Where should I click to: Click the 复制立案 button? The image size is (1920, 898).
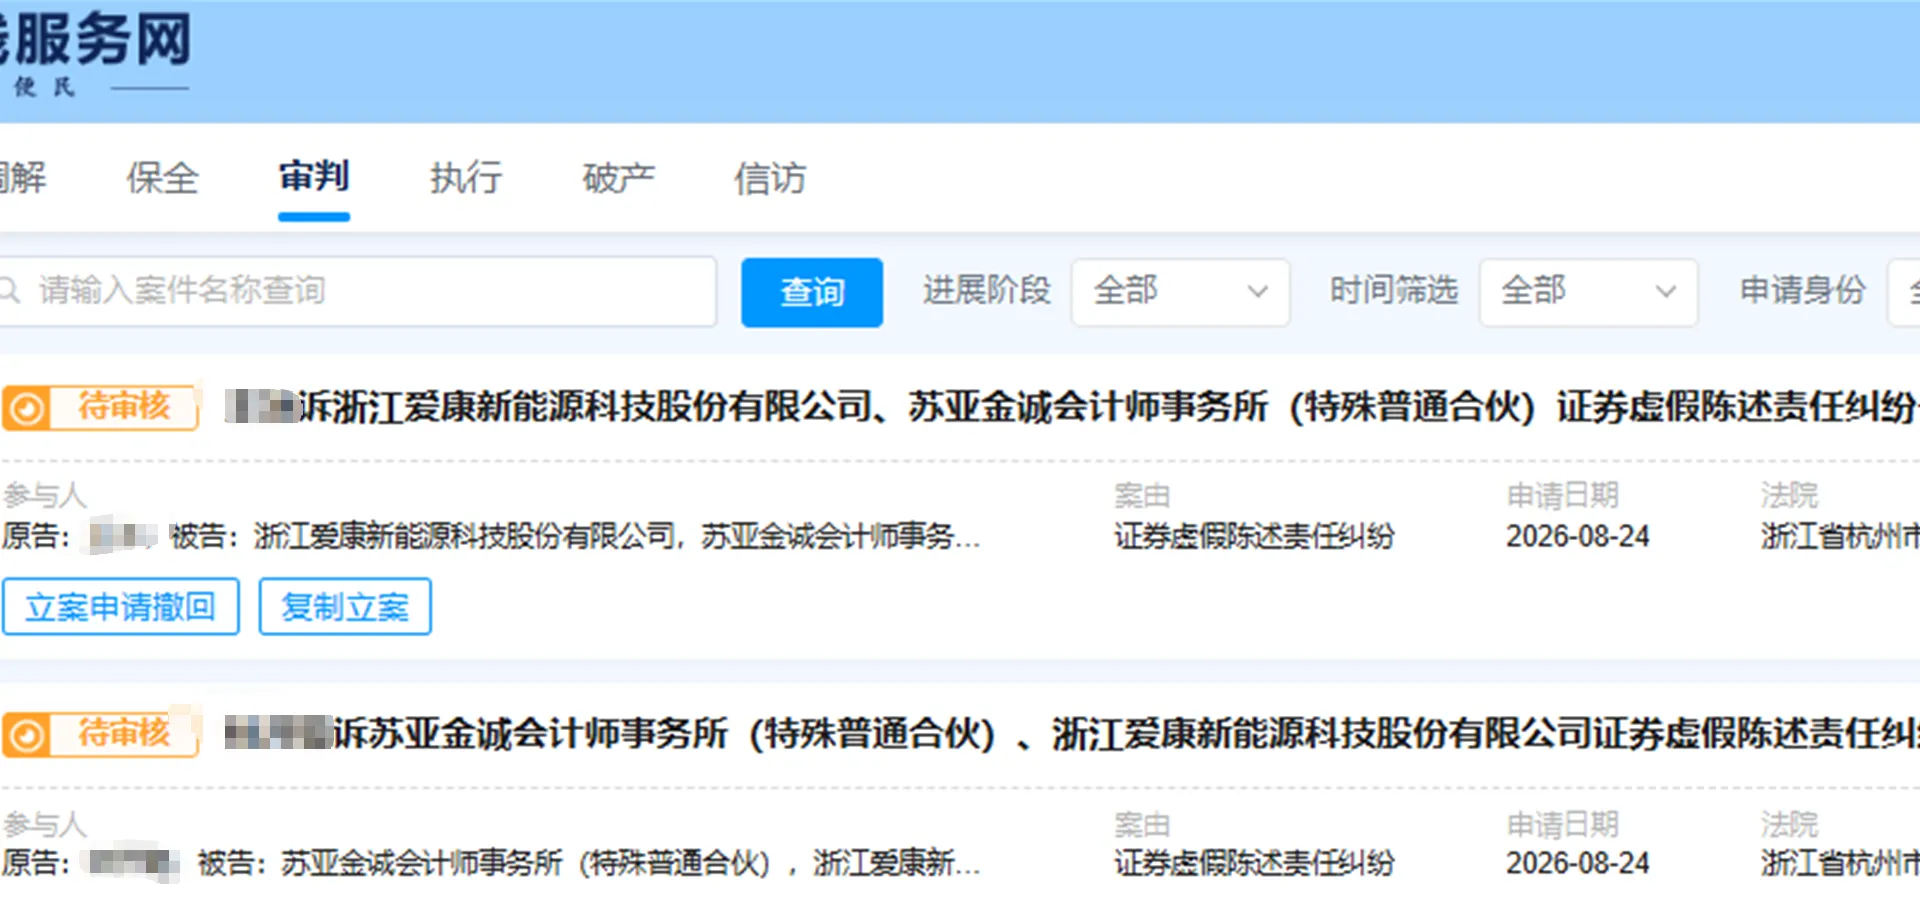pyautogui.click(x=345, y=606)
